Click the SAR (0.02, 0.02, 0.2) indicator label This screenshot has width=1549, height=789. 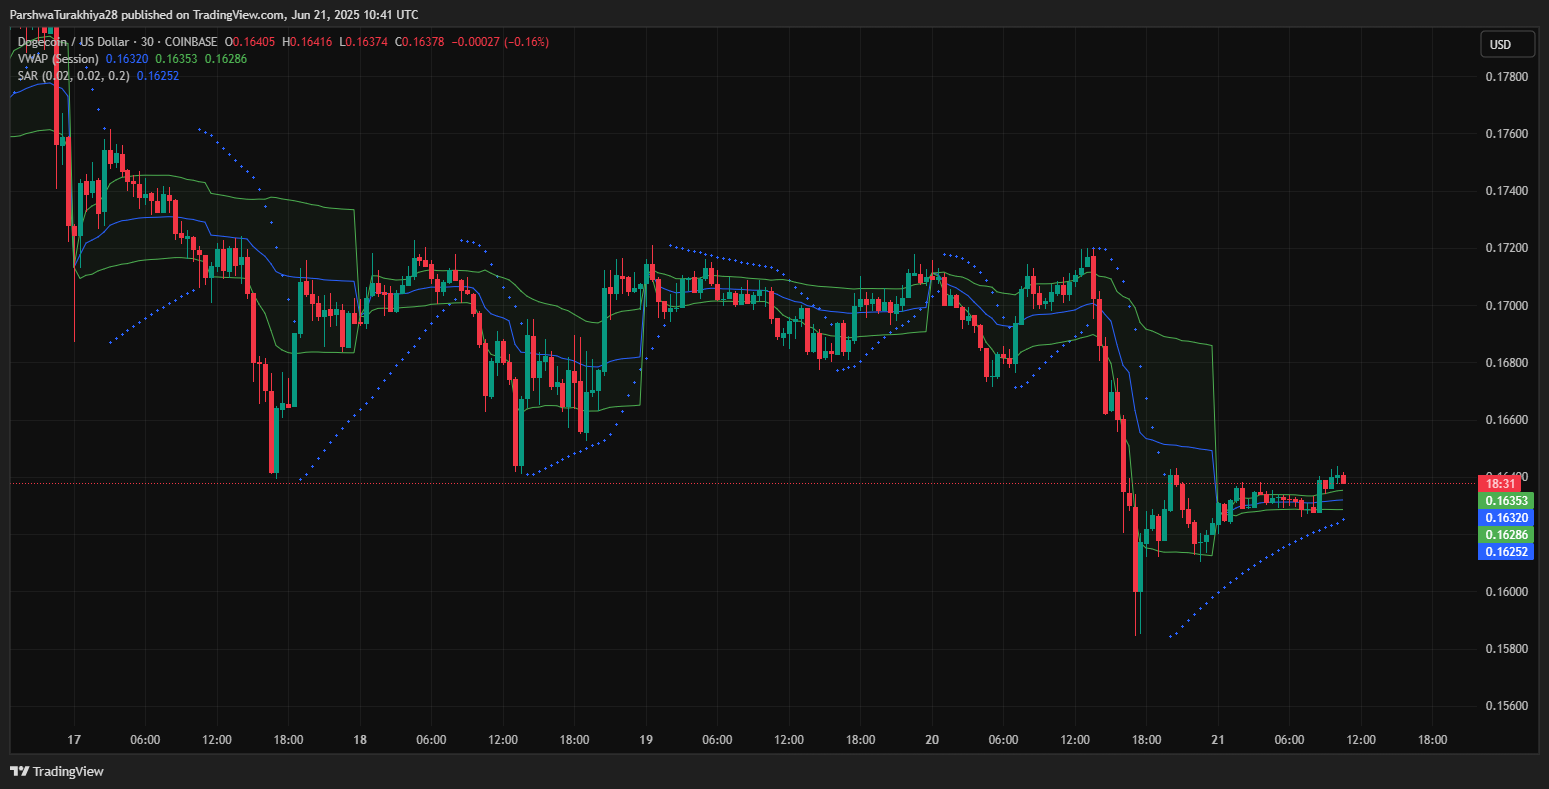[x=73, y=75]
